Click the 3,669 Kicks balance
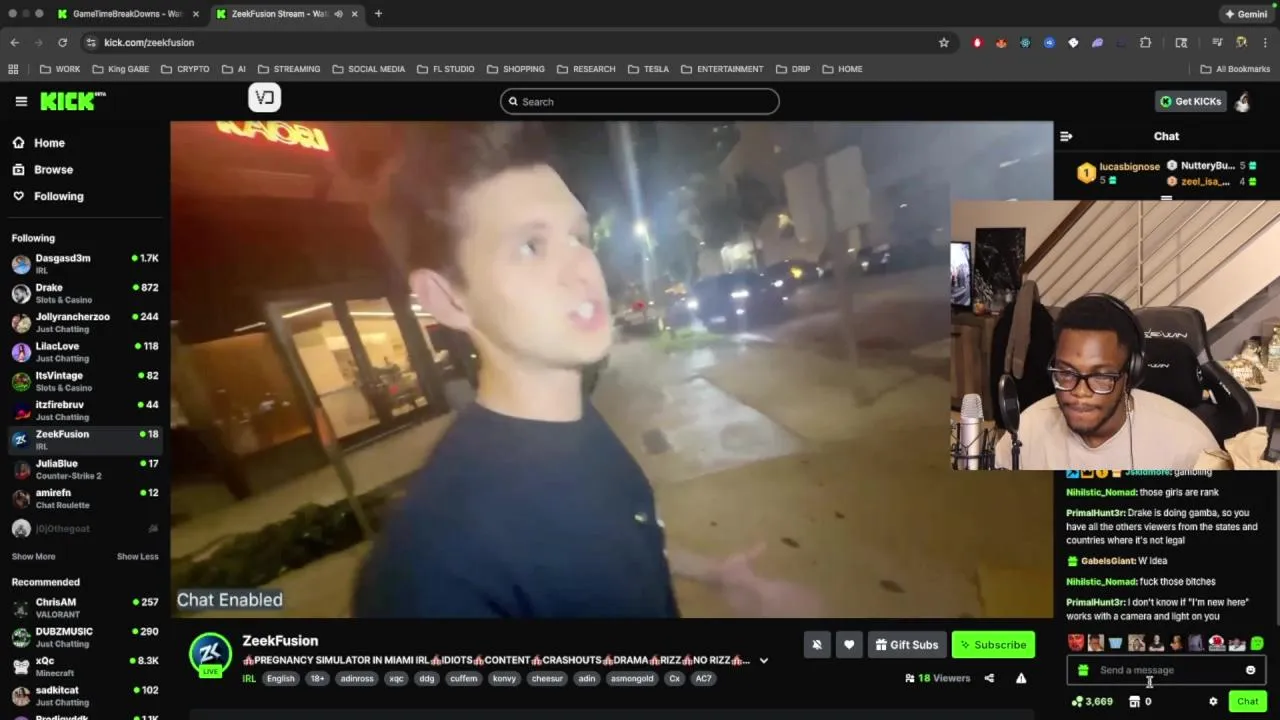 1092,702
